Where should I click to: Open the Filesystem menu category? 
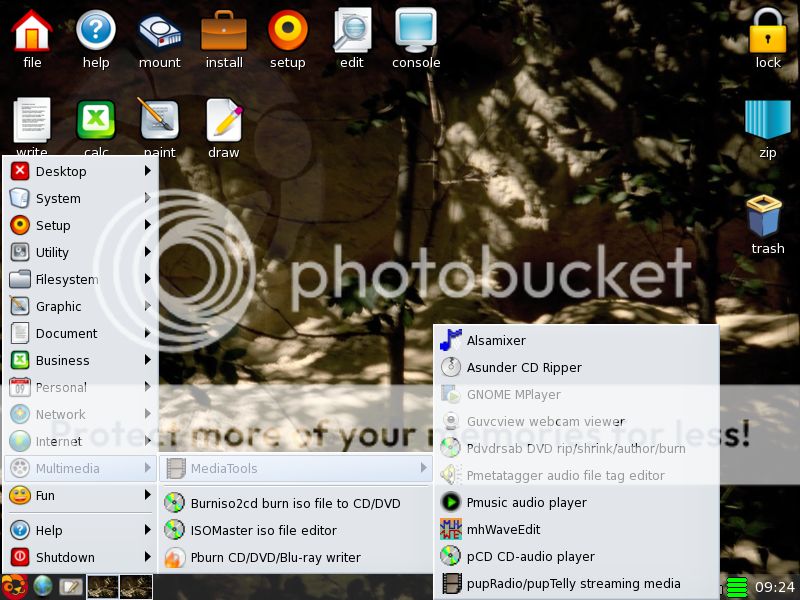[x=81, y=279]
